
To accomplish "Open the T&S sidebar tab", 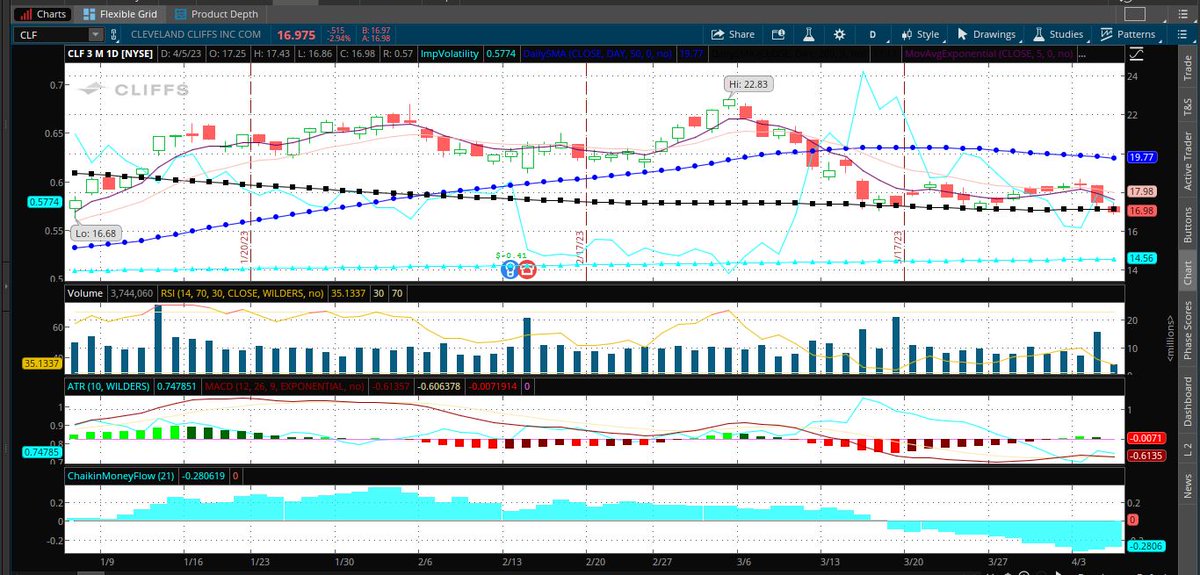I will pyautogui.click(x=1188, y=106).
